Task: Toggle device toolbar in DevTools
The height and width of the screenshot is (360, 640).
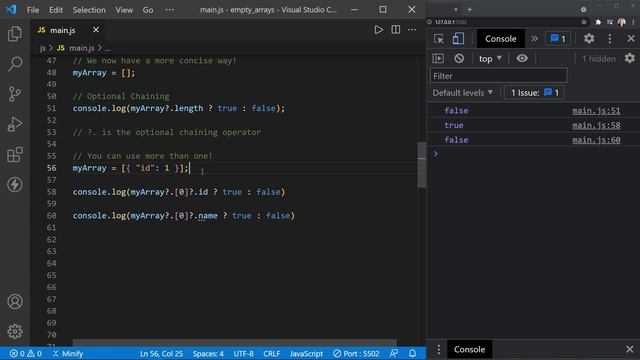Action: coord(458,39)
